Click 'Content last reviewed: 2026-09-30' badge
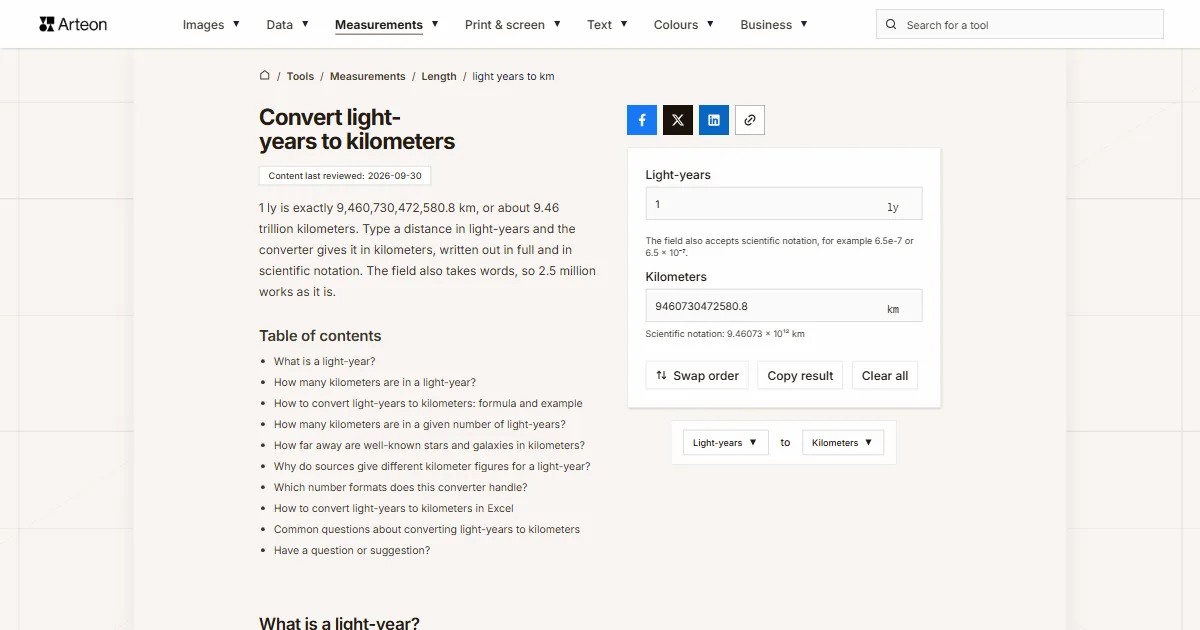The height and width of the screenshot is (630, 1200). 345,176
